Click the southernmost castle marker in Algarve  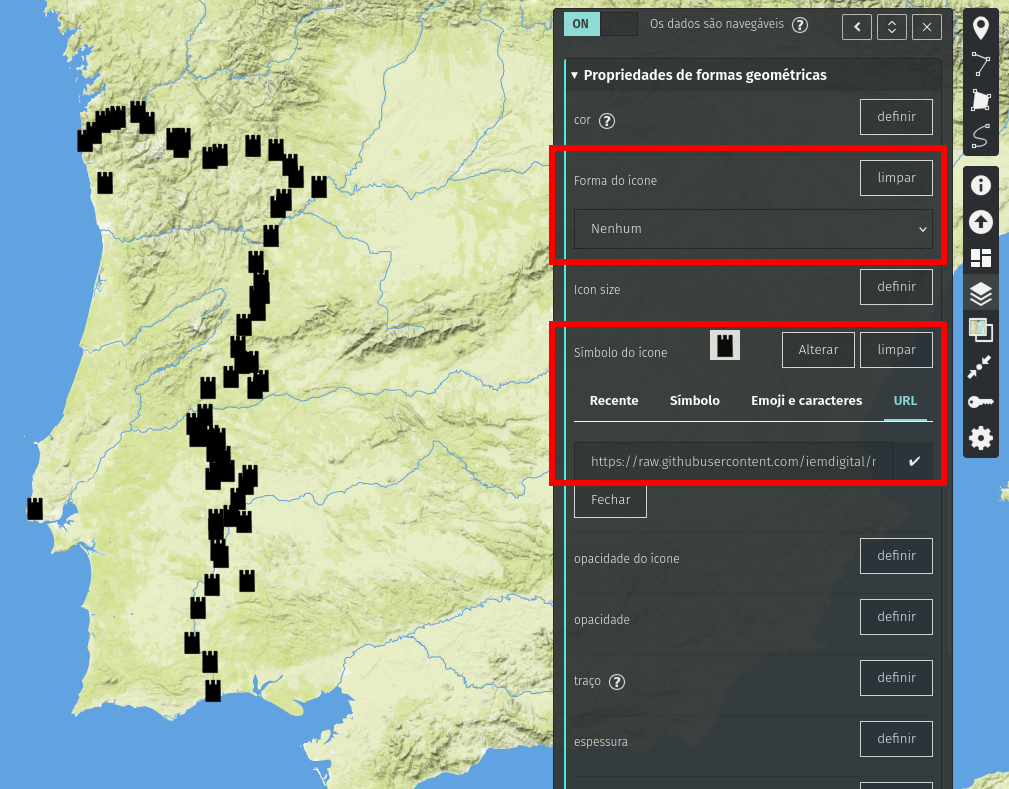(213, 691)
